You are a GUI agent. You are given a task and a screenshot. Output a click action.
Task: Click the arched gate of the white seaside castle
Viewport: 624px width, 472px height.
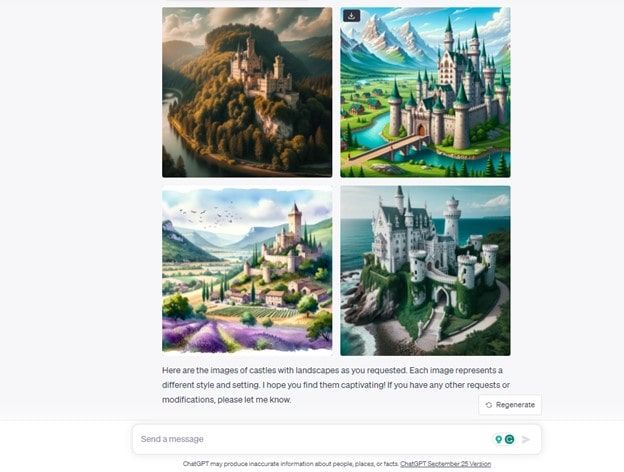point(441,297)
